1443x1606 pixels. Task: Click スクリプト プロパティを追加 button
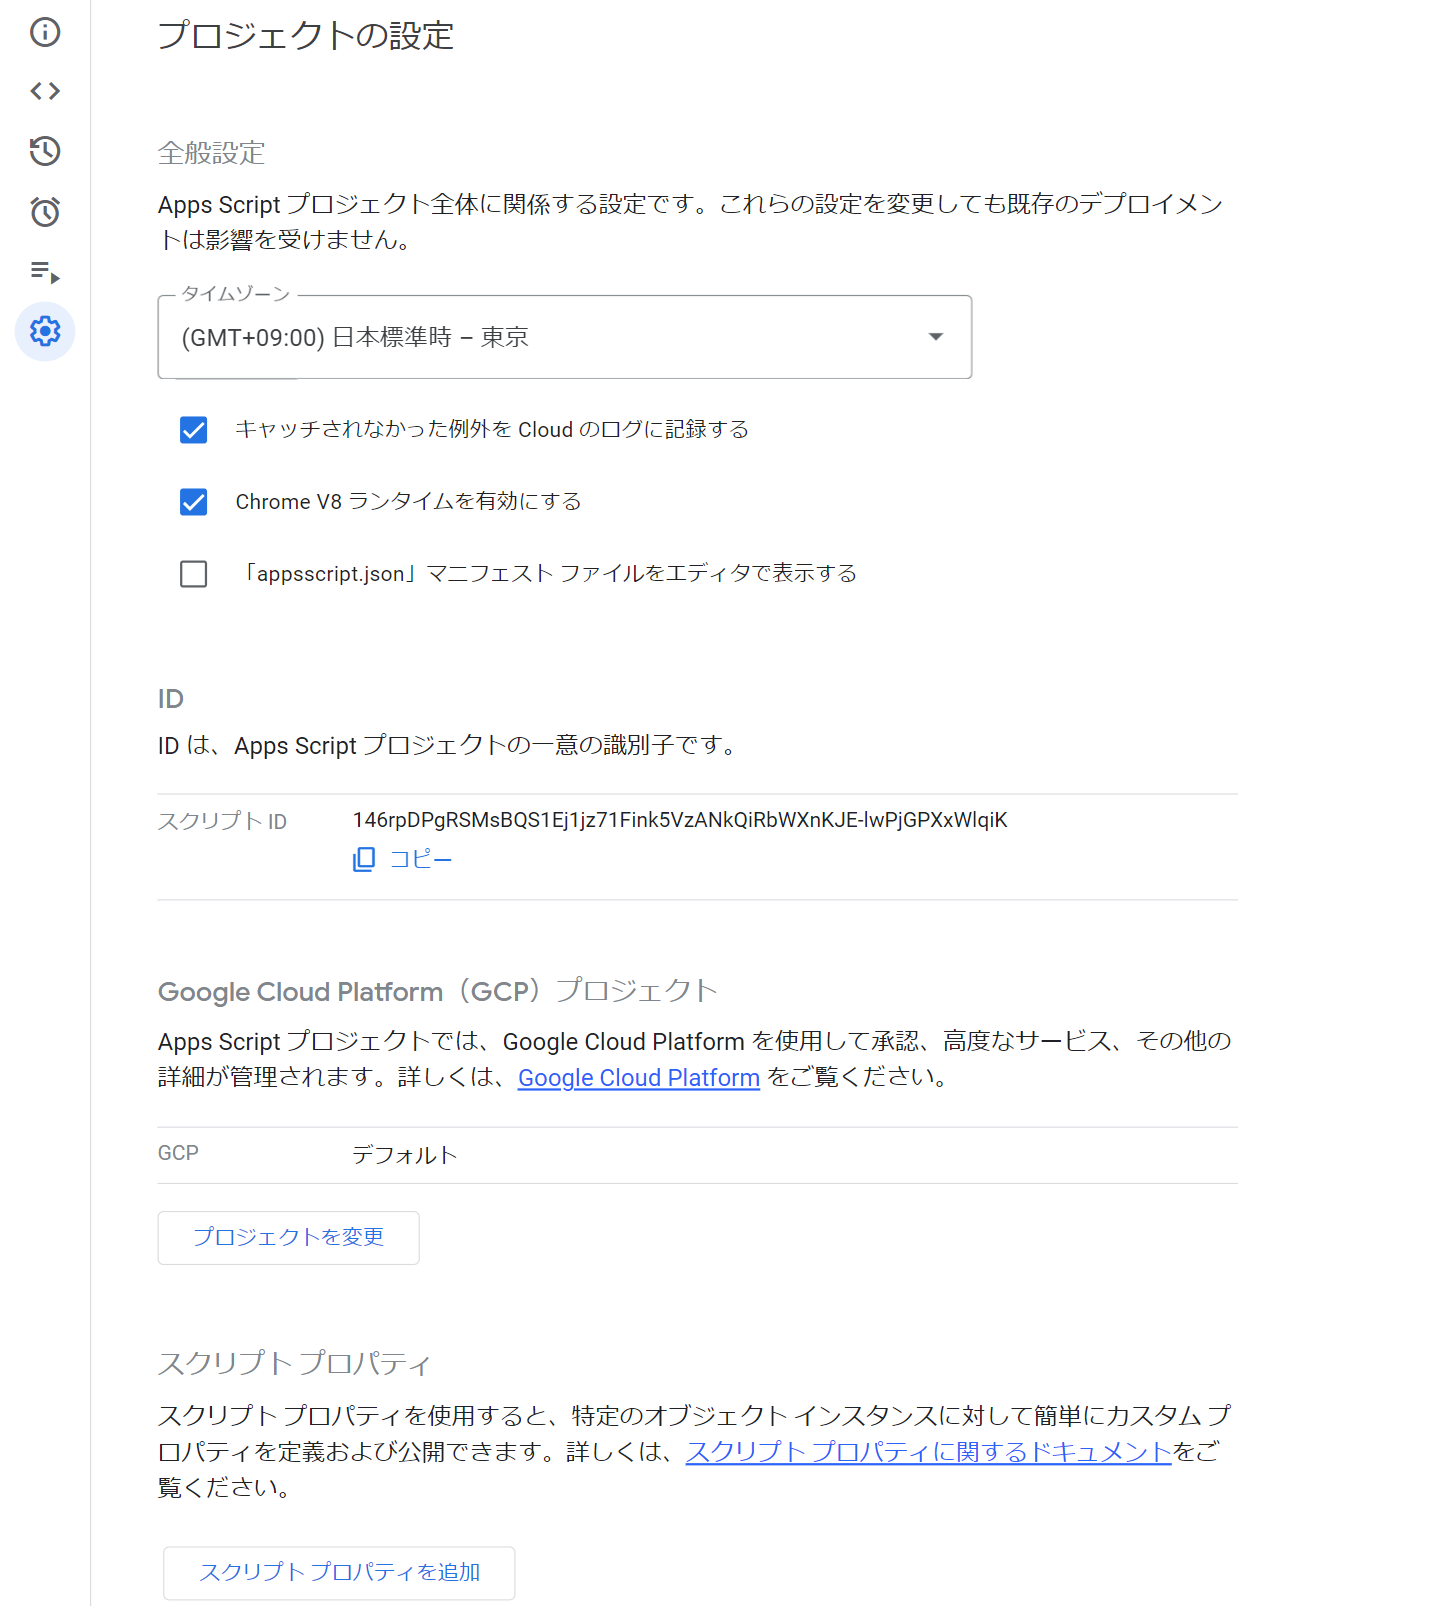point(339,1573)
